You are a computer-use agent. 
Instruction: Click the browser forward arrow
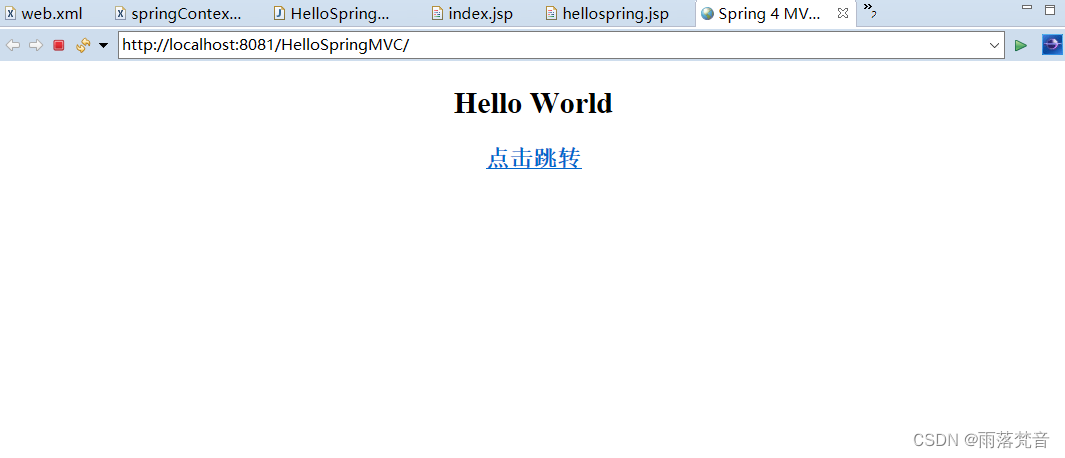coord(35,46)
